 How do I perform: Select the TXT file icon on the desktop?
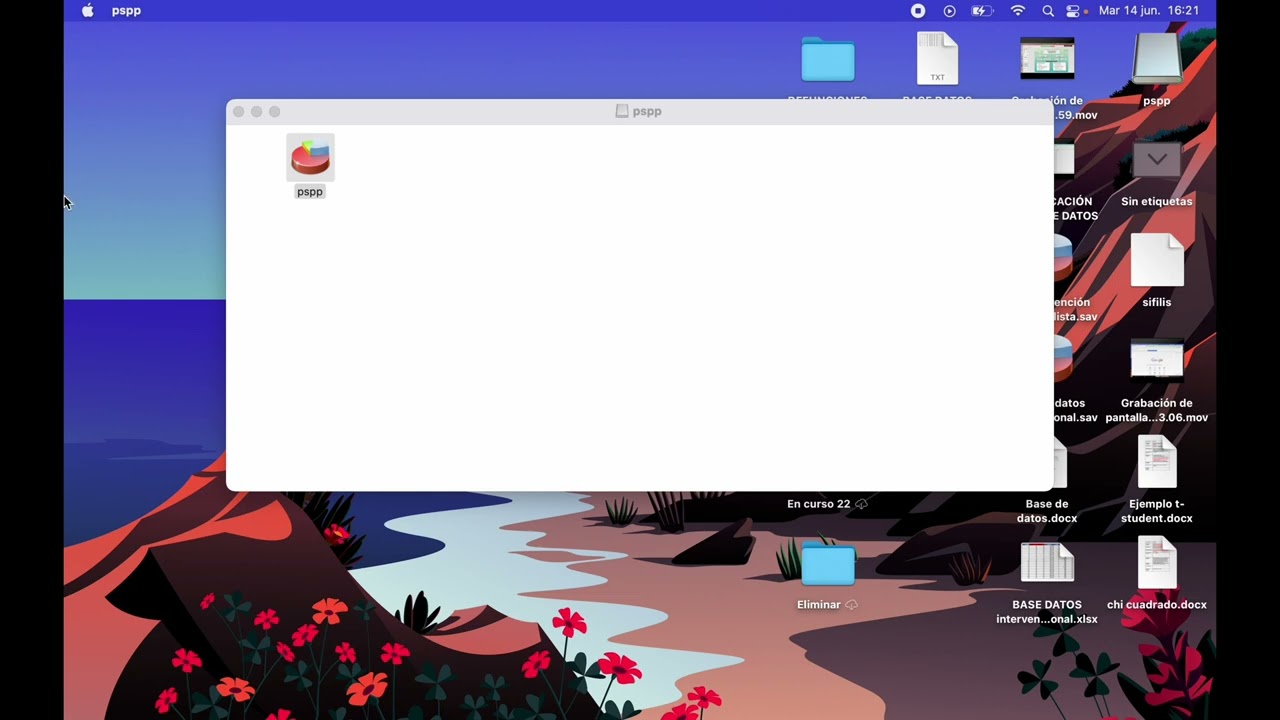click(x=938, y=58)
